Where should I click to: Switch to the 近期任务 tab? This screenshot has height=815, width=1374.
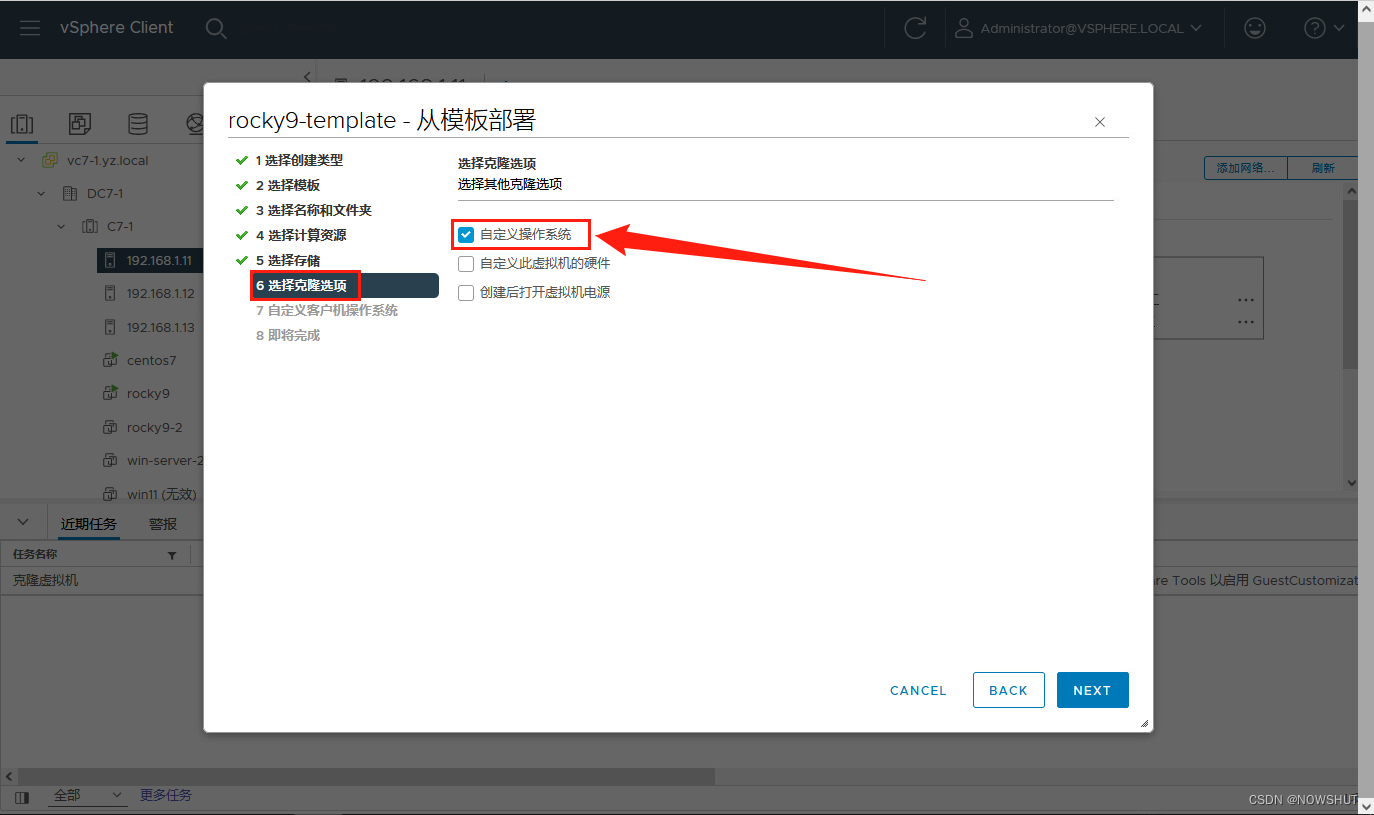click(88, 524)
